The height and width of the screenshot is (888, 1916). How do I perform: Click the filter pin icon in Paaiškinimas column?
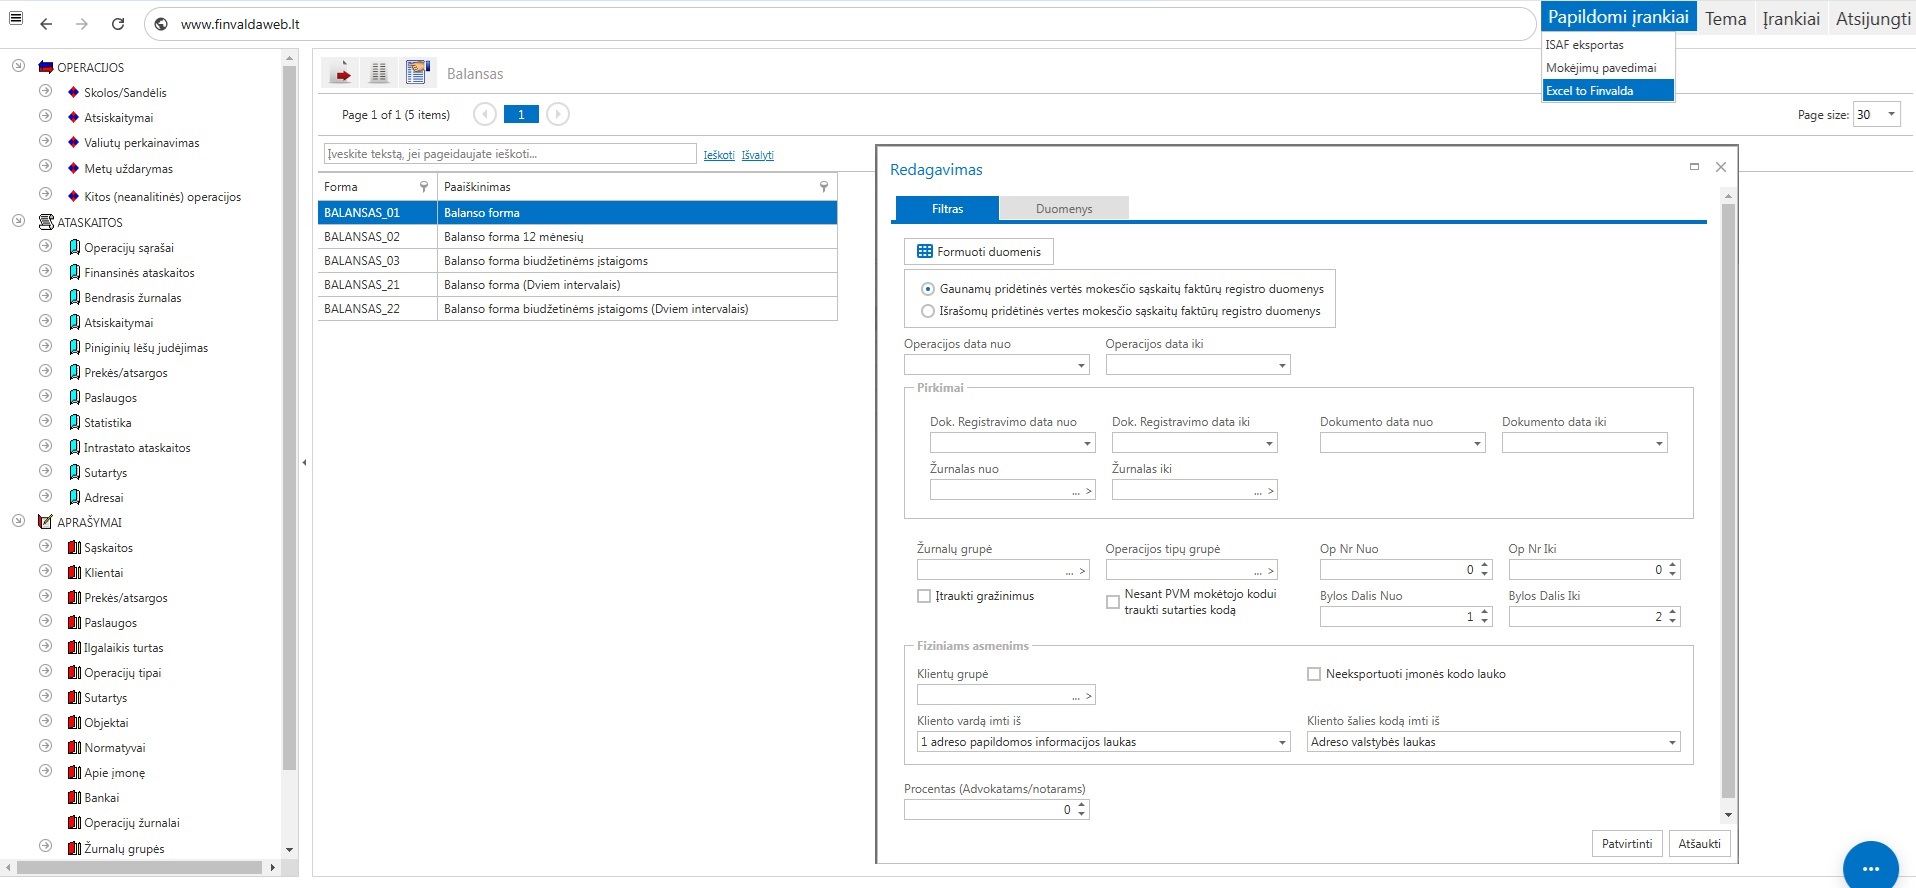(824, 187)
